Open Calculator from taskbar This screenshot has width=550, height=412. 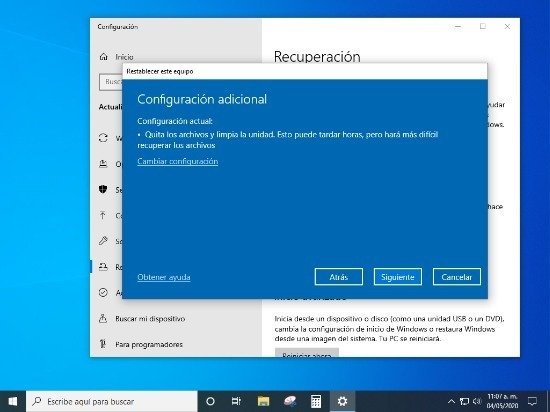point(316,401)
